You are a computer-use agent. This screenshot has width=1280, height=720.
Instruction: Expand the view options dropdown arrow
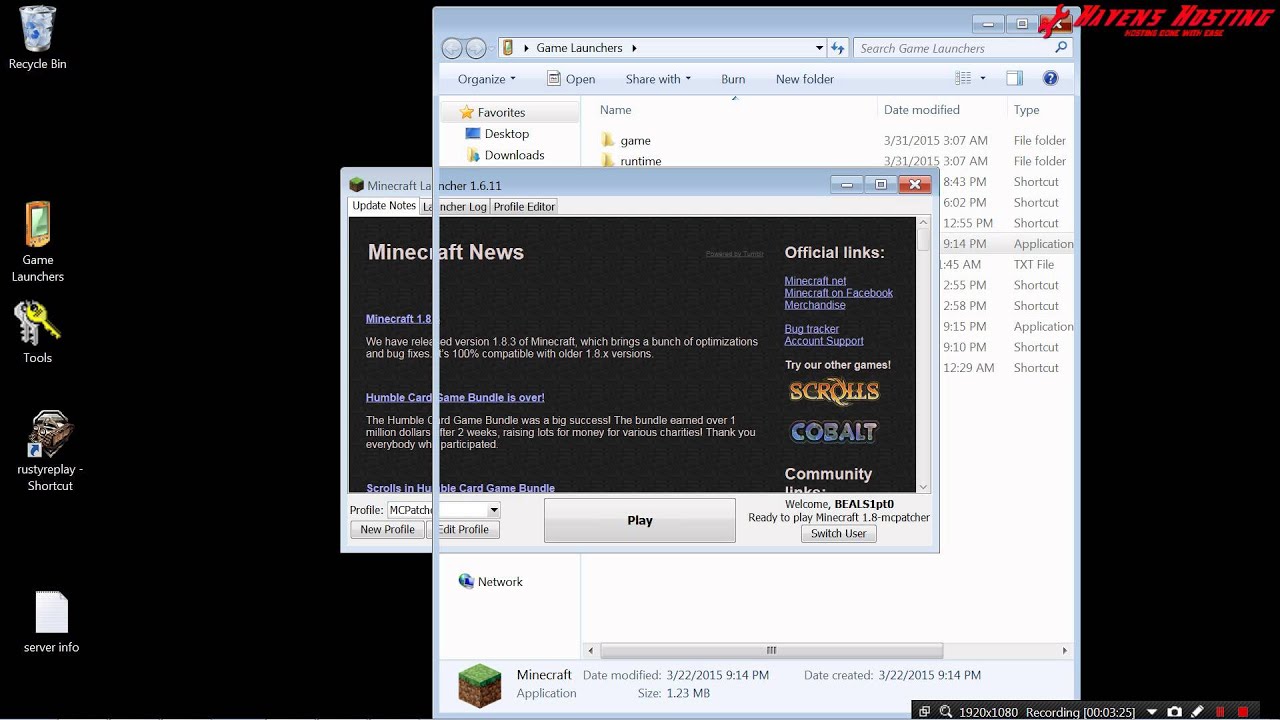(983, 78)
